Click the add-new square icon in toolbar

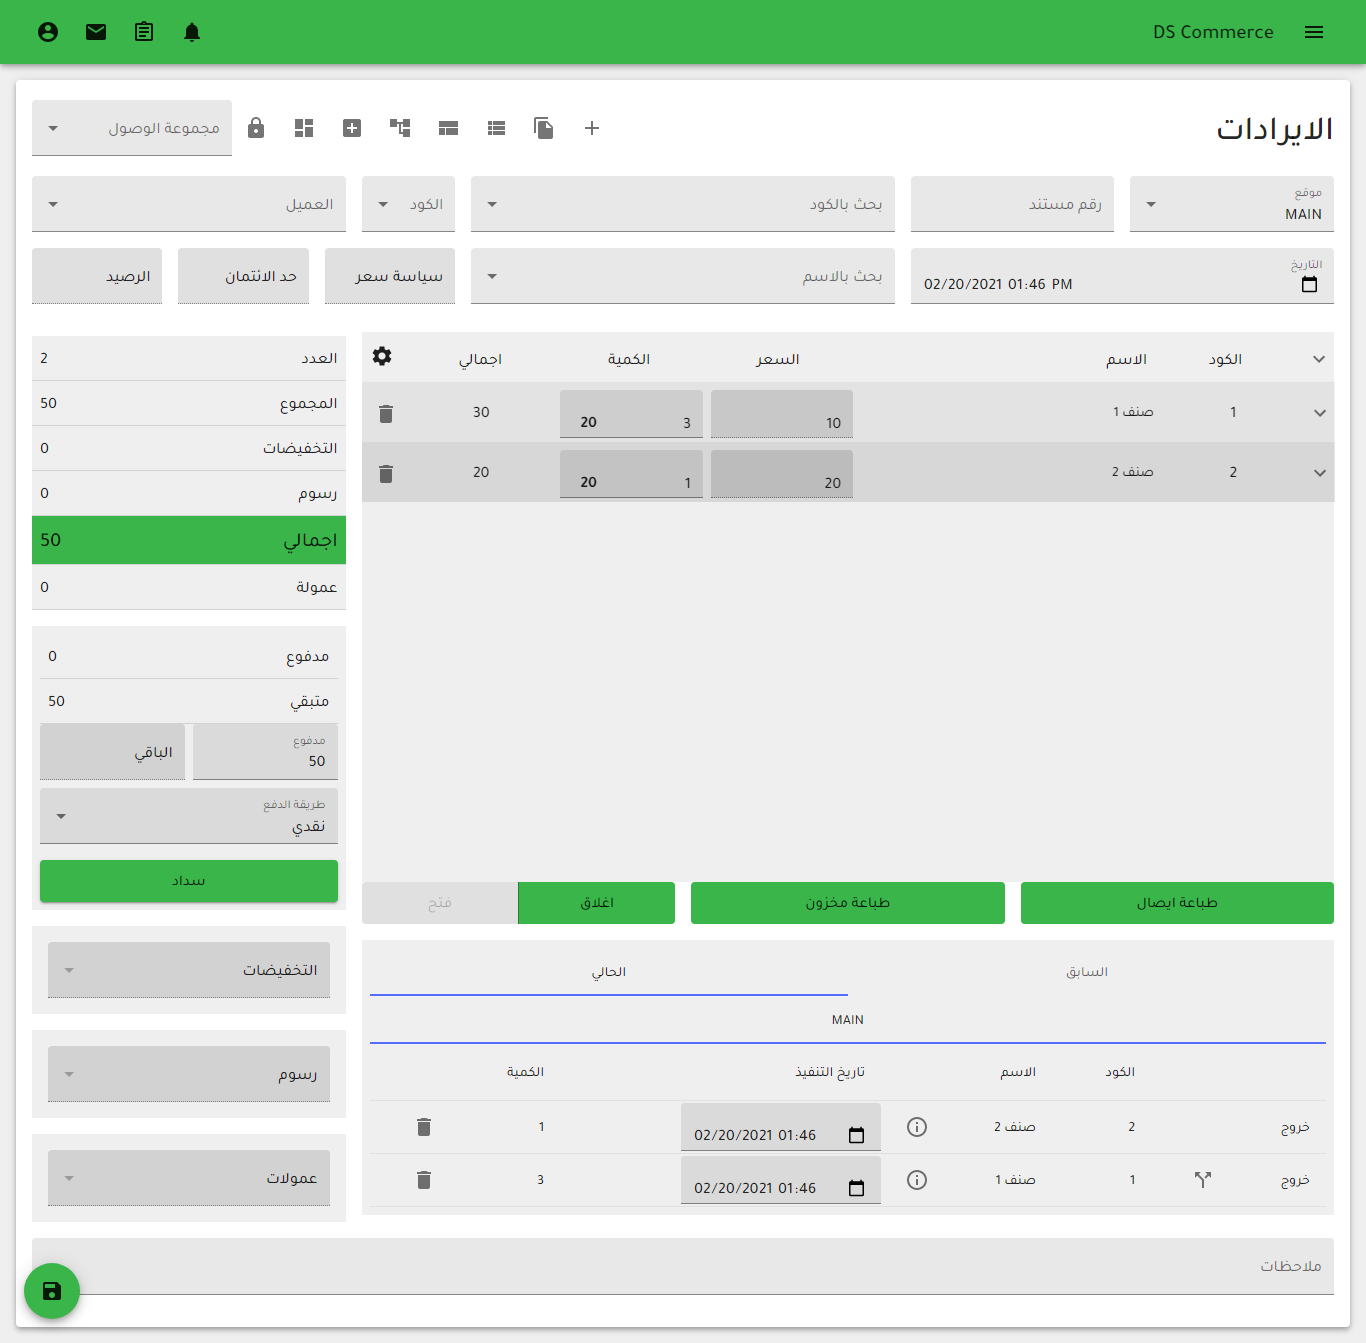tap(352, 128)
